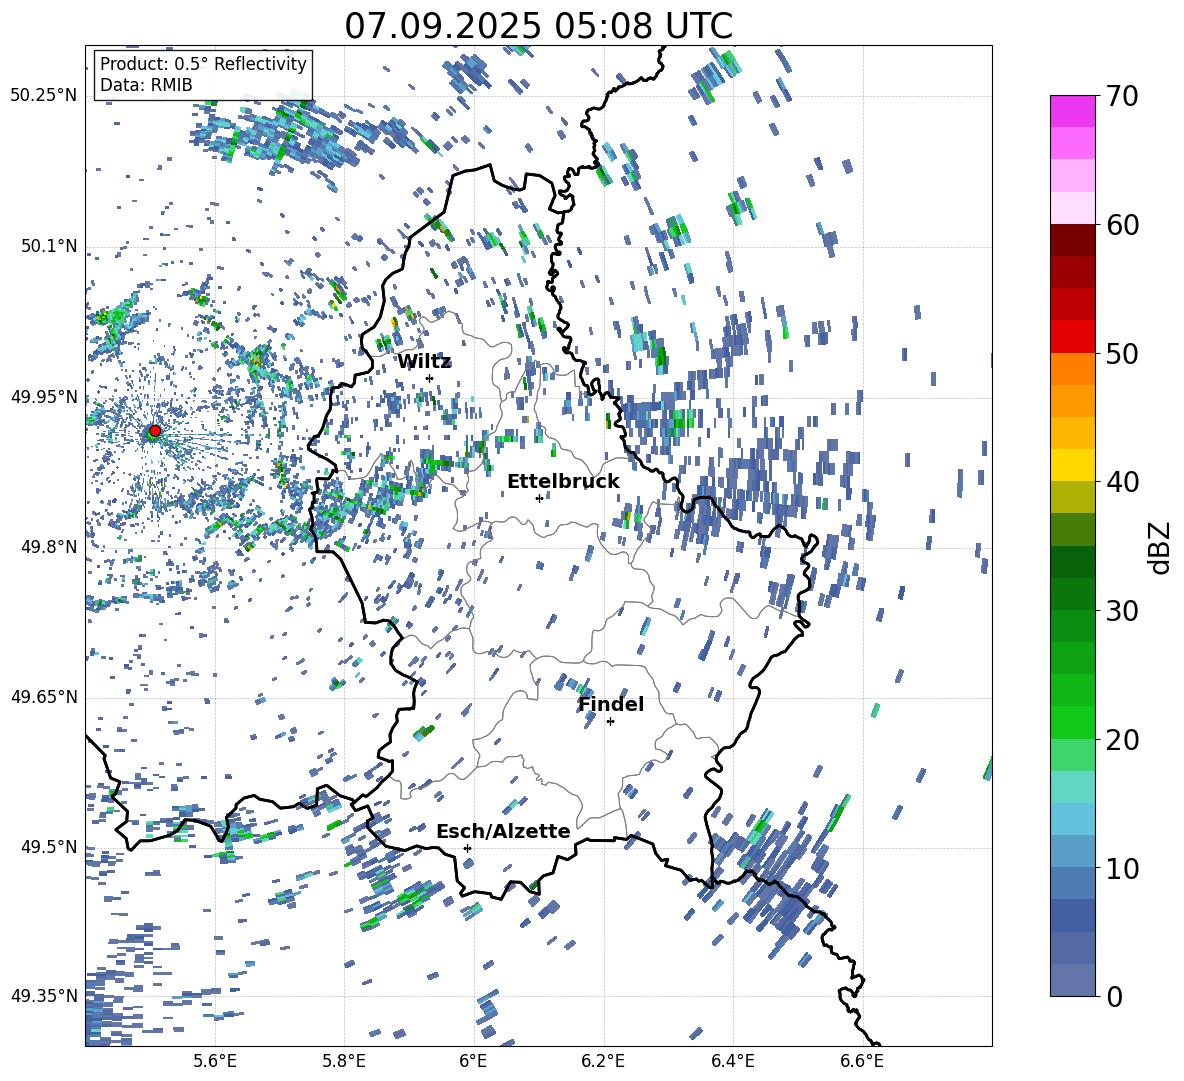Click the 6.4°E longitude label
Screen dimensions: 1184x1081
(732, 1061)
